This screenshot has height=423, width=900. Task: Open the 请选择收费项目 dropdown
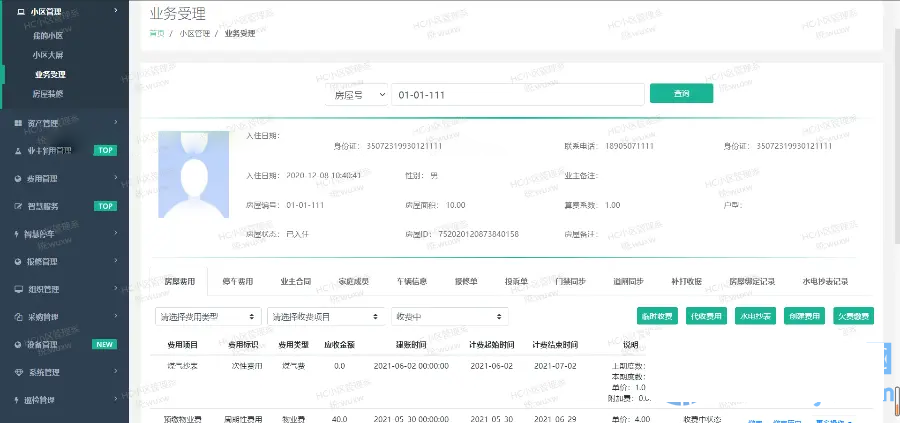pos(325,316)
